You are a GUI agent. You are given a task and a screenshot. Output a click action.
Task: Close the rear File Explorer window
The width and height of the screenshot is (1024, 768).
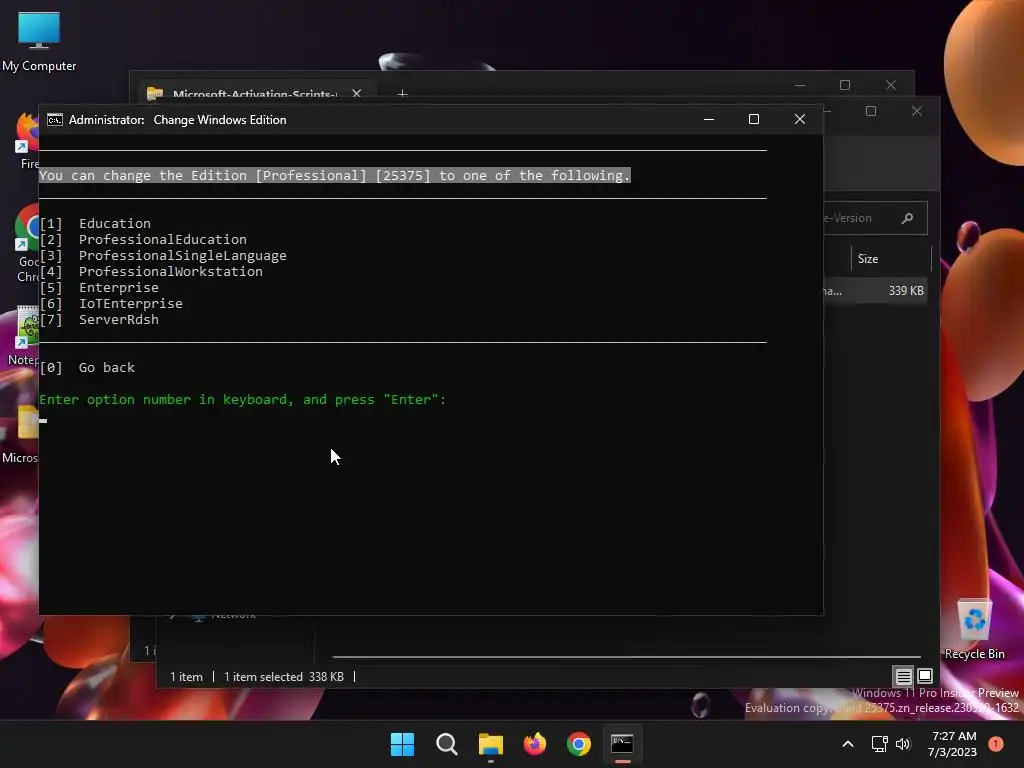point(891,85)
